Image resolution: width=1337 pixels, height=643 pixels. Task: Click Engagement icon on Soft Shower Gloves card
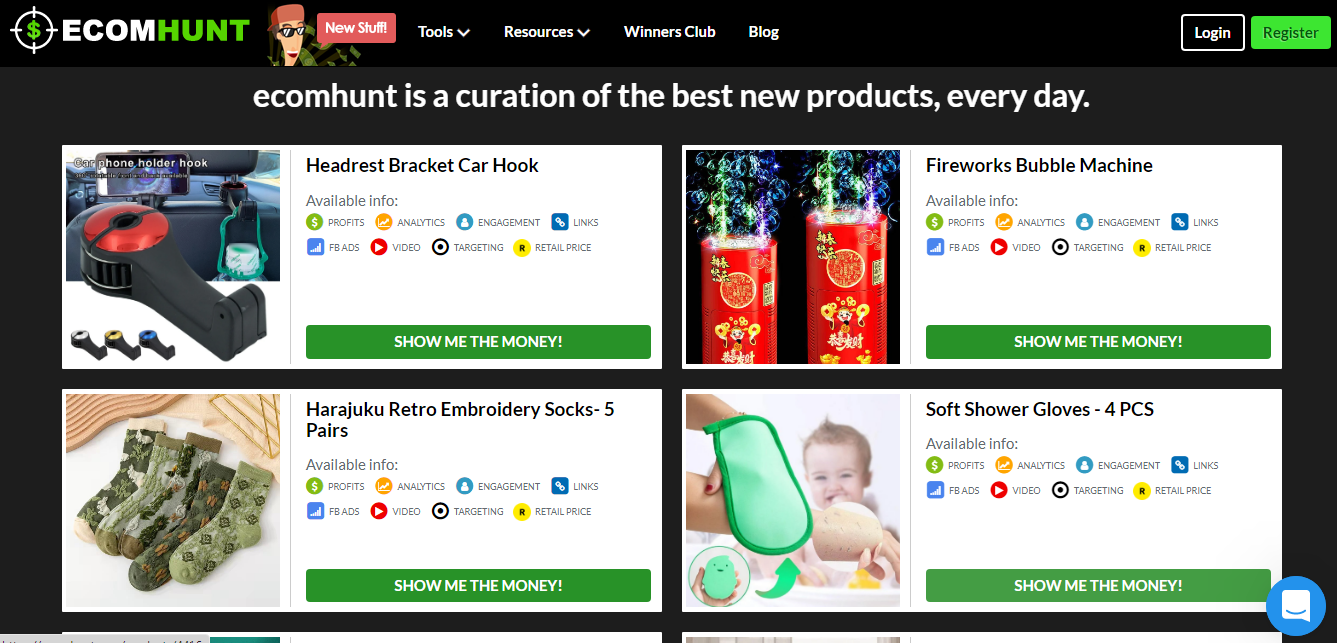(1085, 465)
